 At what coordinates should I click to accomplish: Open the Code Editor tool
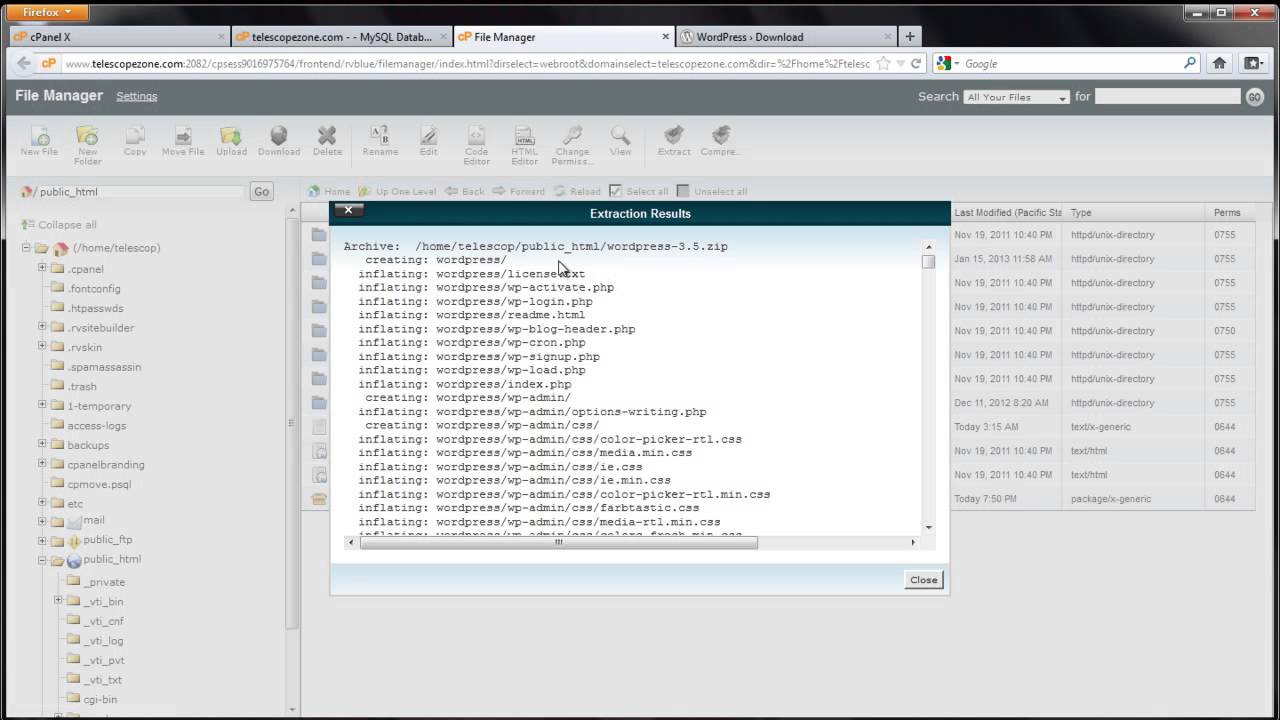[476, 145]
